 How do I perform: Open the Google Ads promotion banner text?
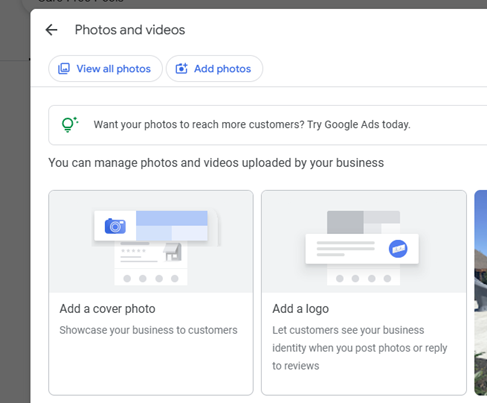[x=252, y=125]
